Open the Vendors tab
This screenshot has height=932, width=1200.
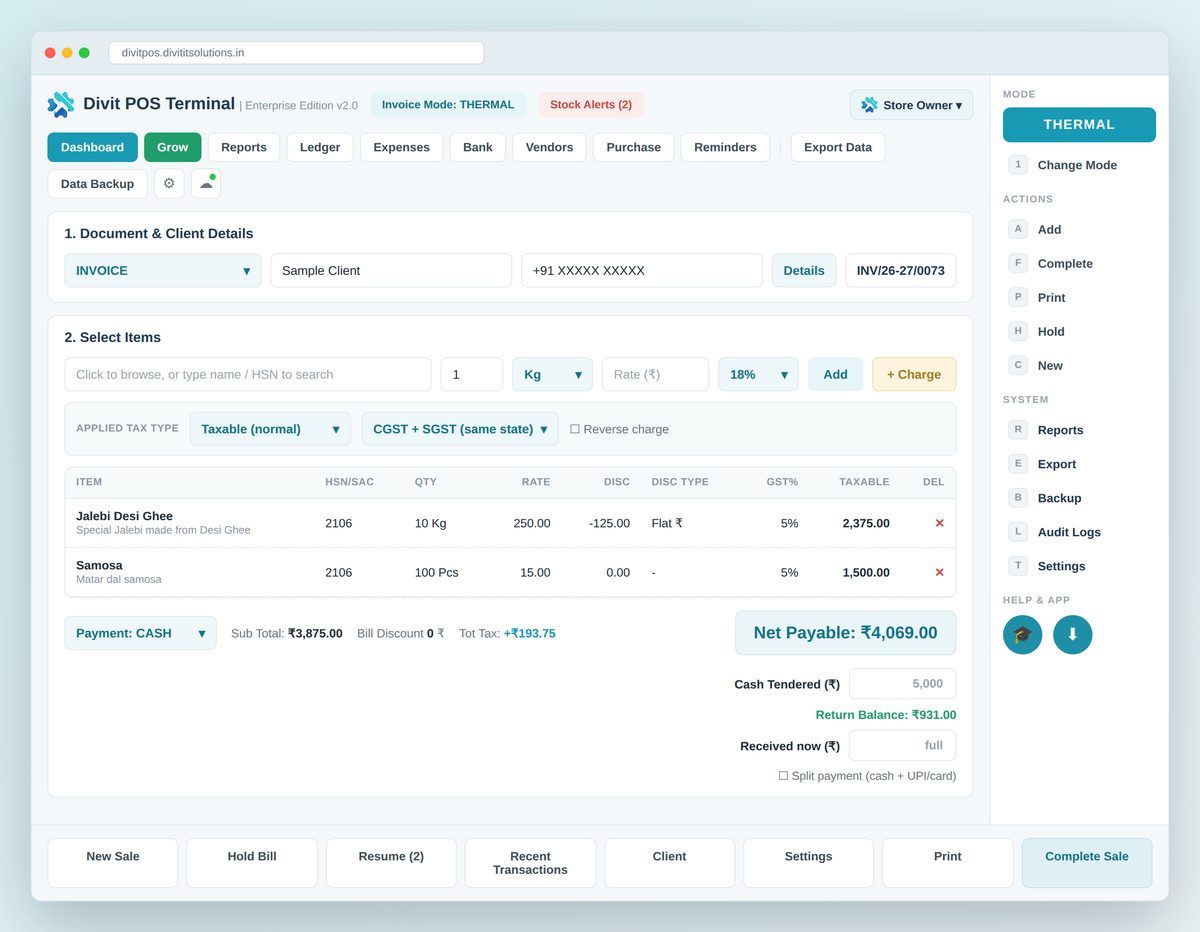[x=549, y=147]
